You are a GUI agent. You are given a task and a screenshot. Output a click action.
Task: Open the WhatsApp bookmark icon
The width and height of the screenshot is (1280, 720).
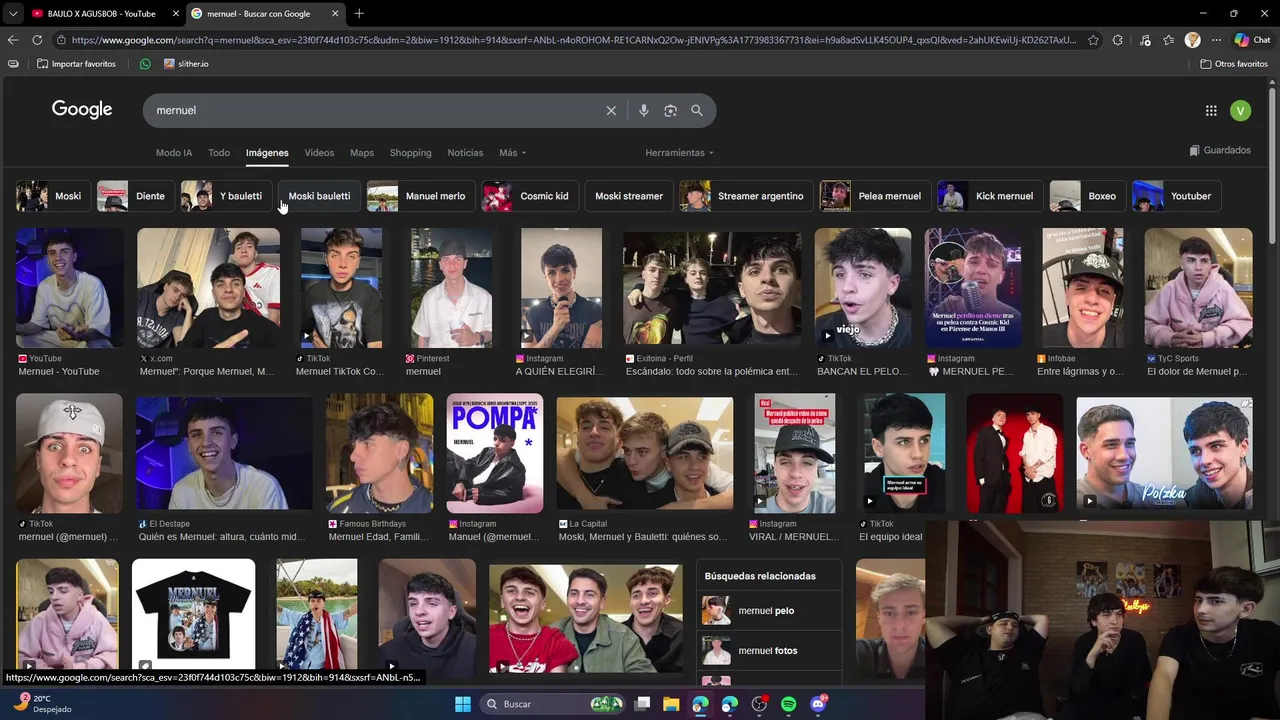point(145,64)
